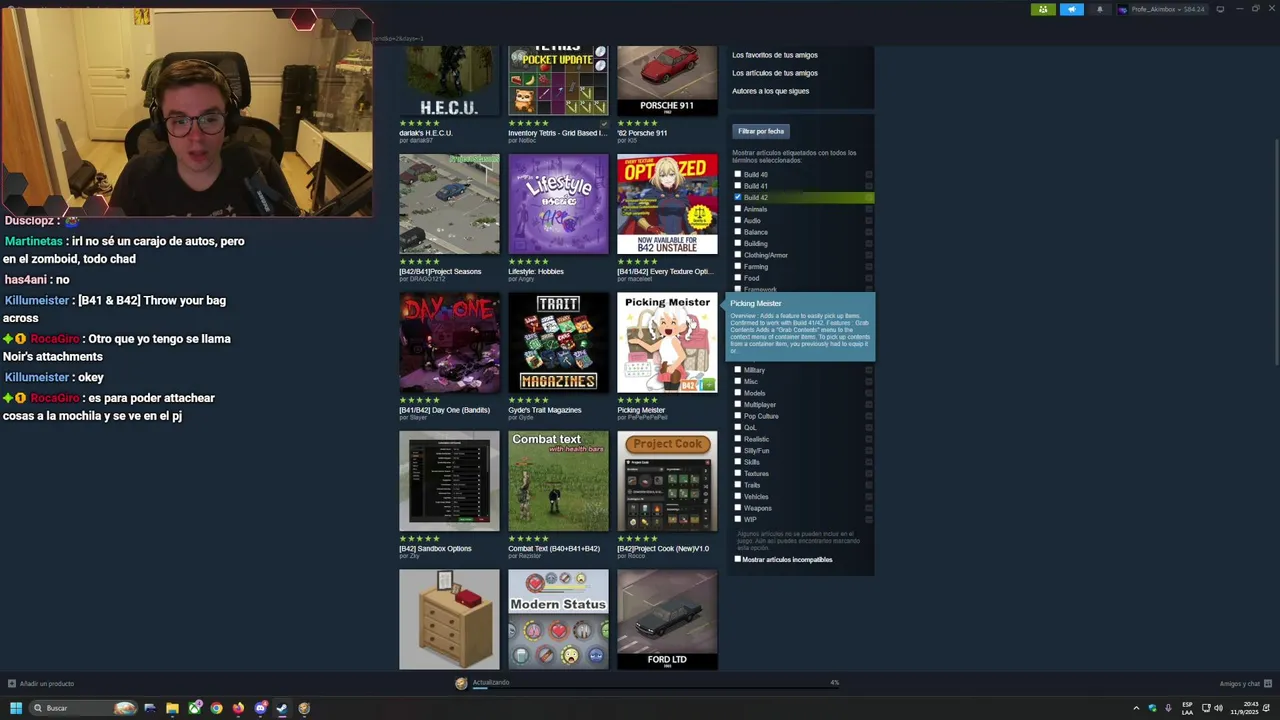Enable the Build 41 tag checkbox
1280x720 pixels.
[738, 186]
